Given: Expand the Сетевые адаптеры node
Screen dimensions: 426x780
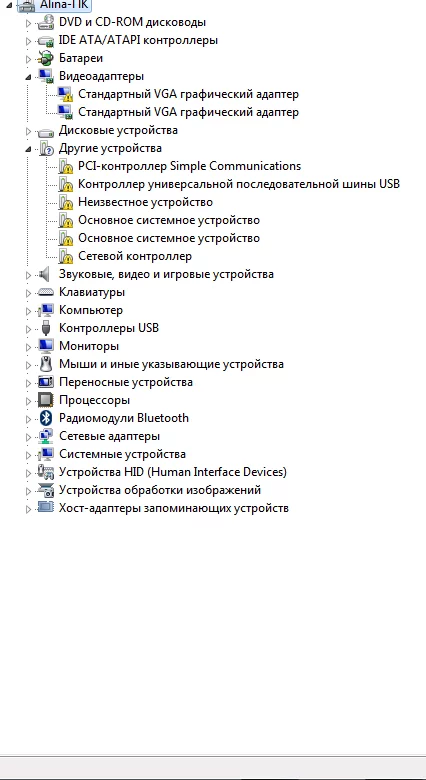Looking at the screenshot, I should [x=28, y=437].
